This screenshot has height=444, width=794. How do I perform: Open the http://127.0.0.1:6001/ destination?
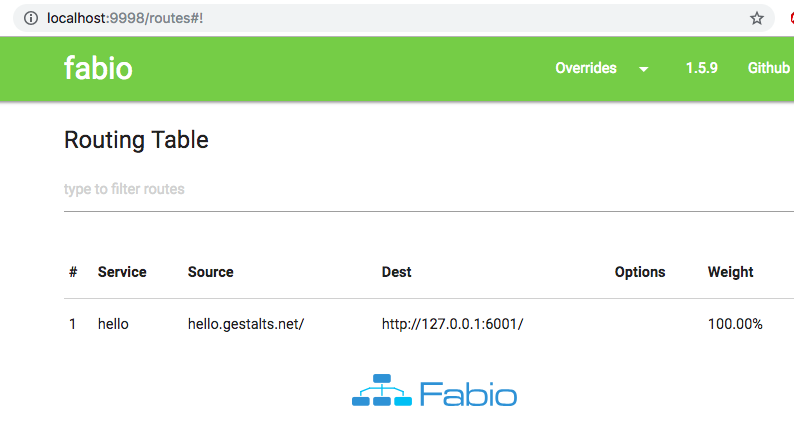click(x=453, y=324)
